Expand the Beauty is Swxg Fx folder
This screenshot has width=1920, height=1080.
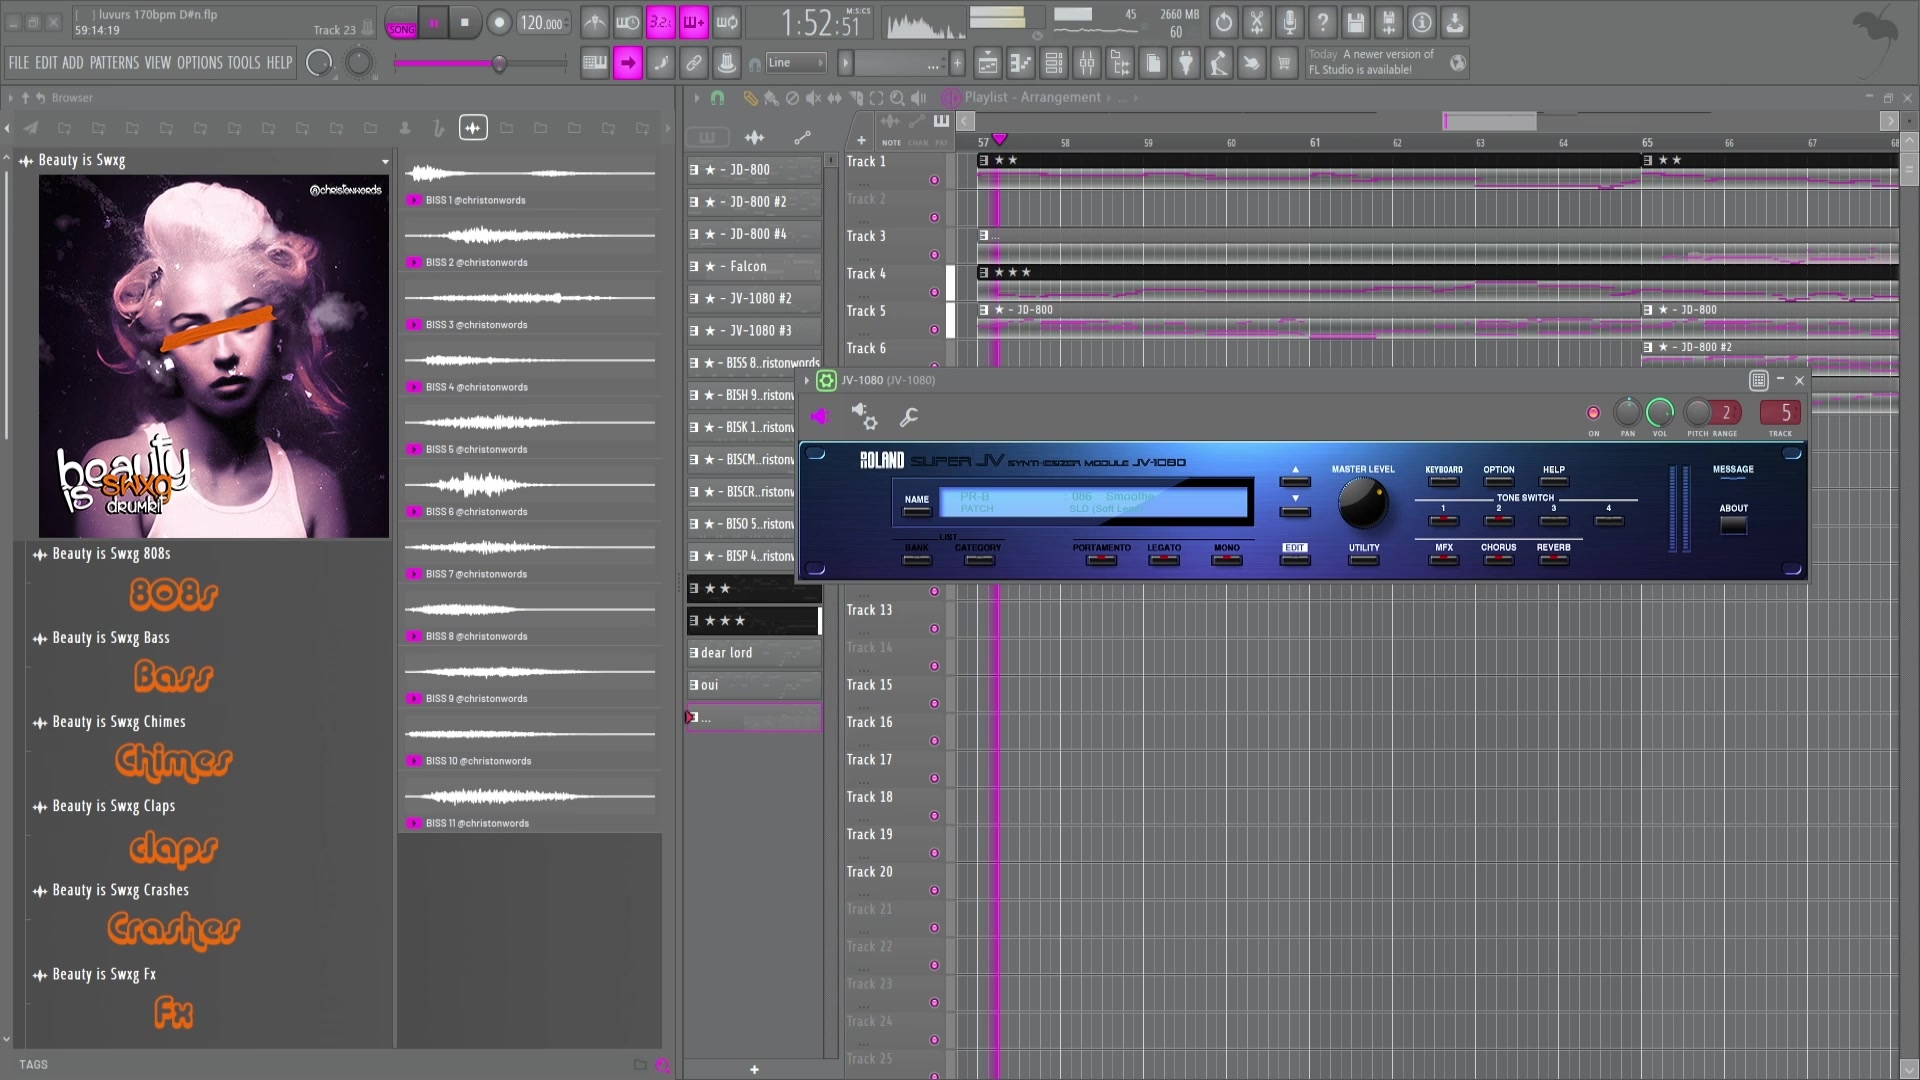pos(104,974)
